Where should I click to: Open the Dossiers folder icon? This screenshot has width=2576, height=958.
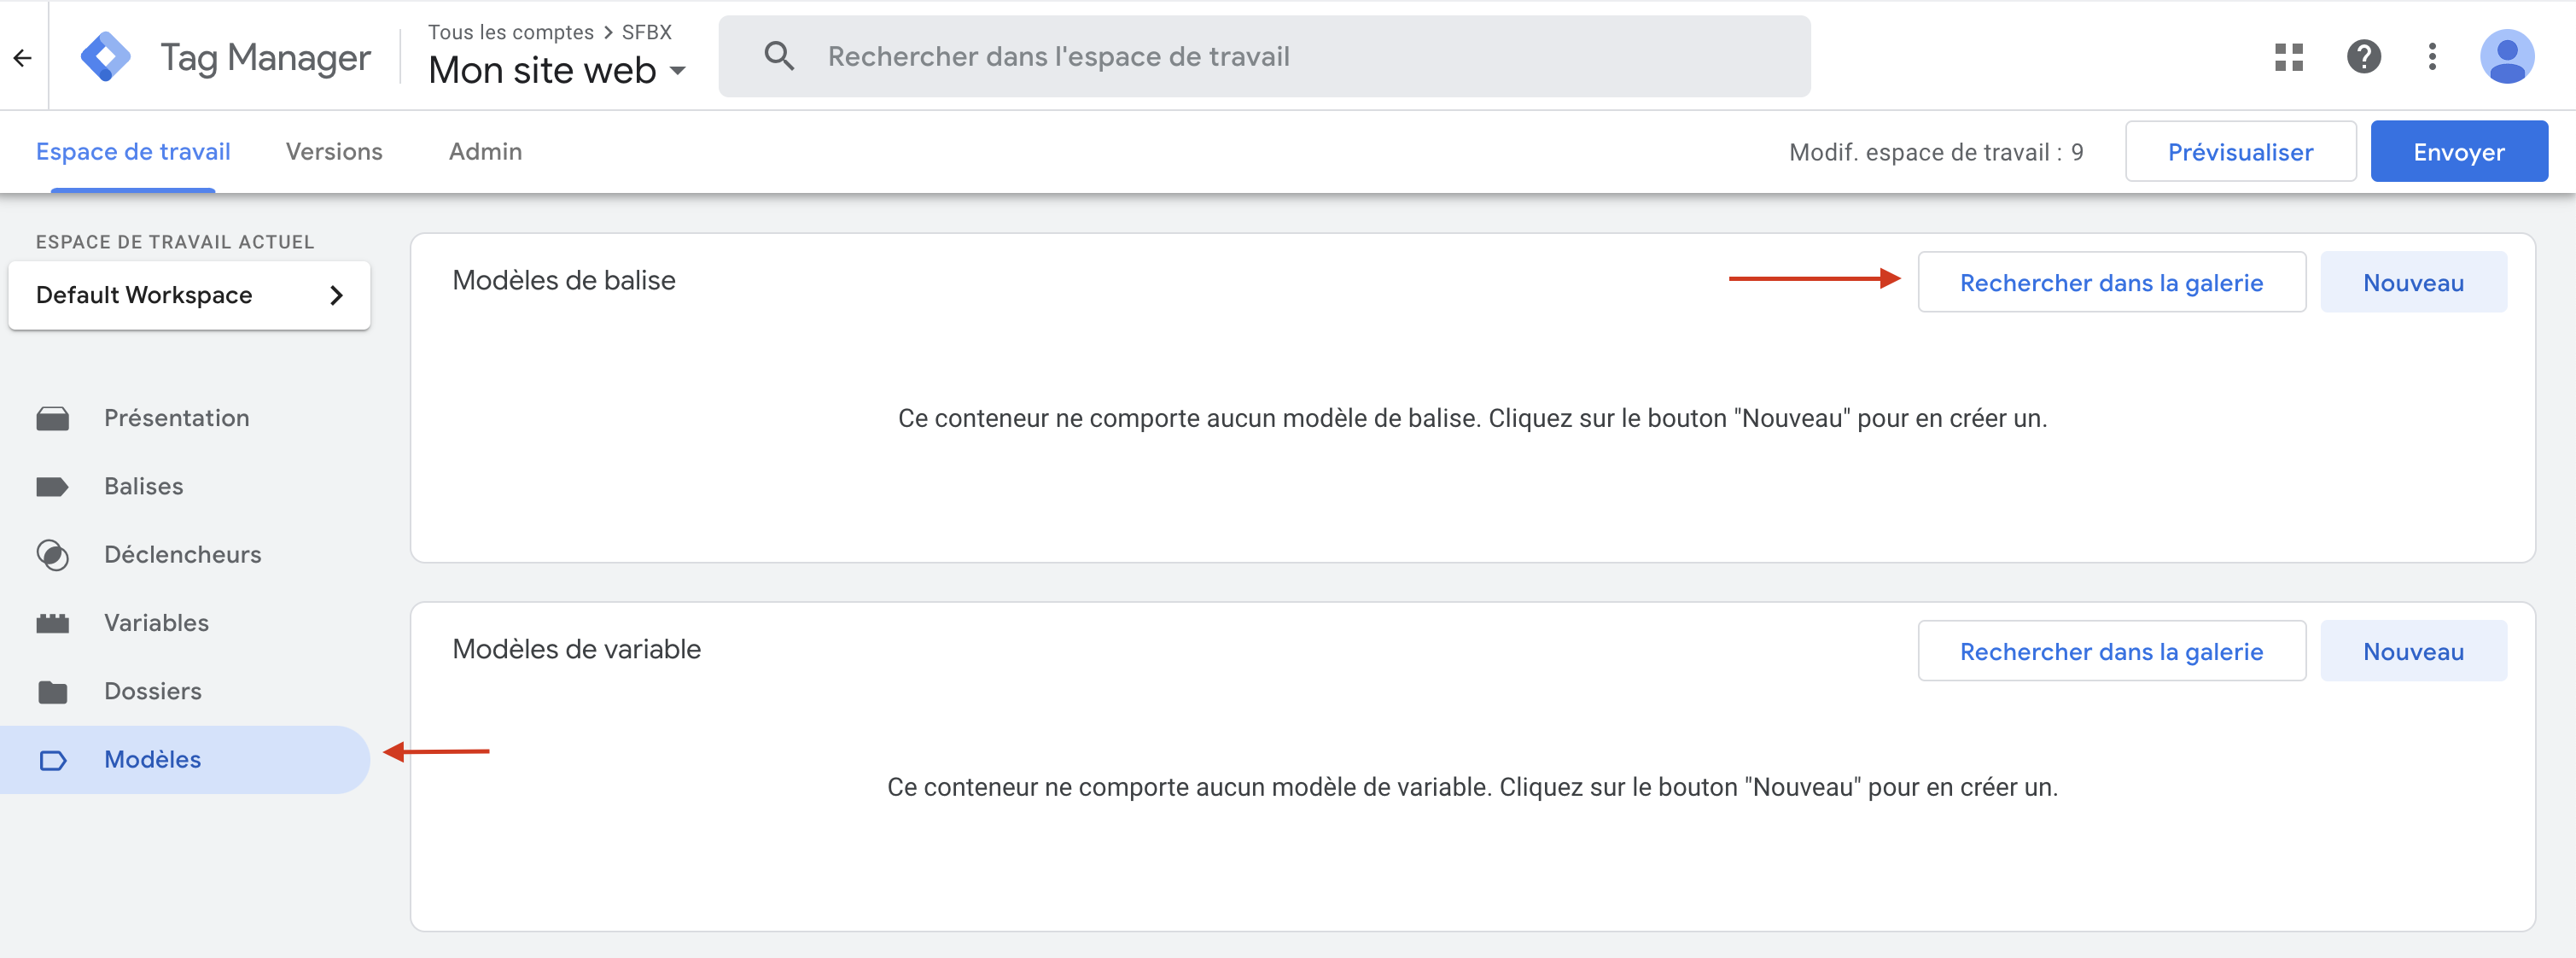click(x=53, y=690)
